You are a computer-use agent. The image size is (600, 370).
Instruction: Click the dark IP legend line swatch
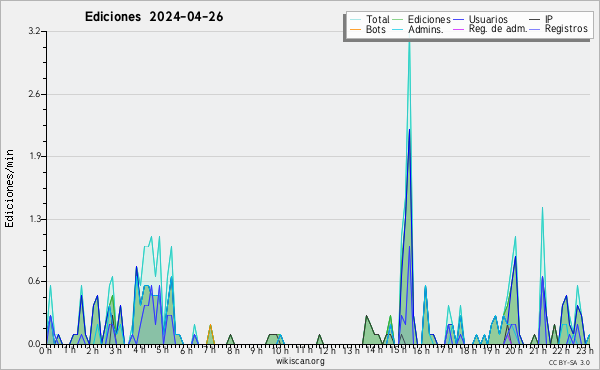pyautogui.click(x=535, y=20)
